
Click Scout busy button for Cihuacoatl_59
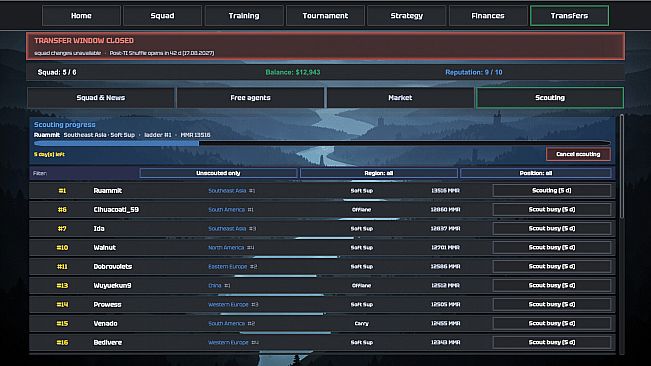pyautogui.click(x=552, y=210)
